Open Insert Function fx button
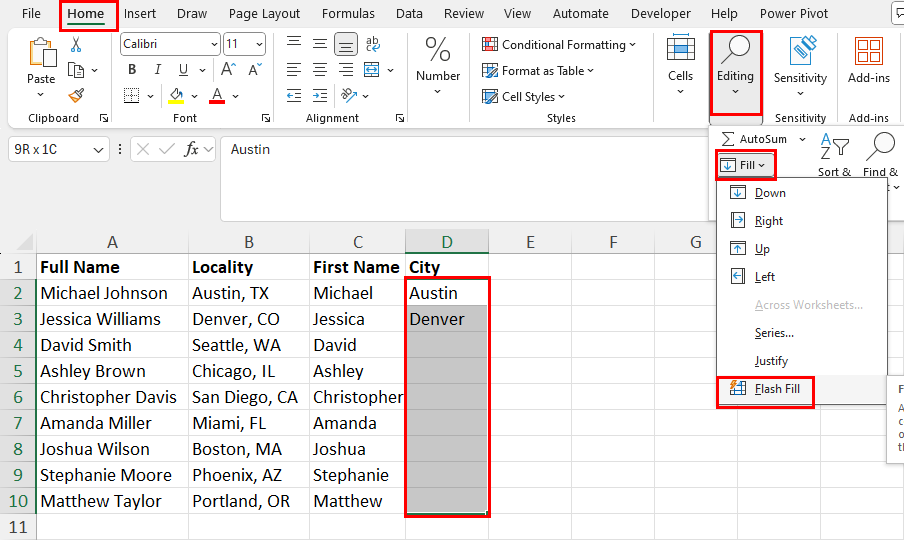 [x=191, y=149]
